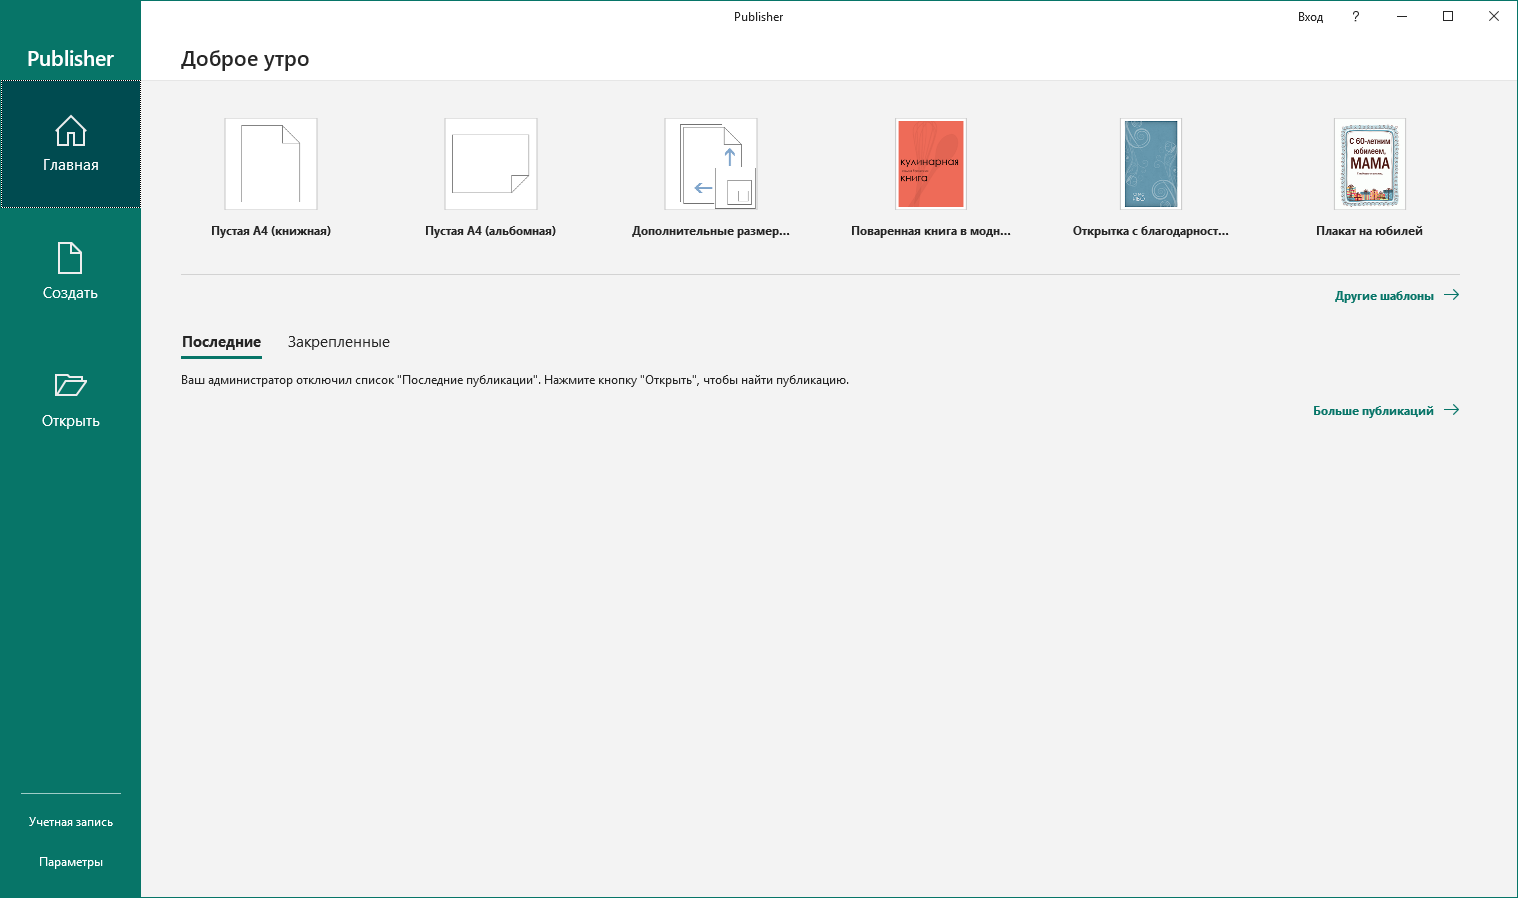
Task: Open Учетная запись in sidebar
Action: point(70,822)
